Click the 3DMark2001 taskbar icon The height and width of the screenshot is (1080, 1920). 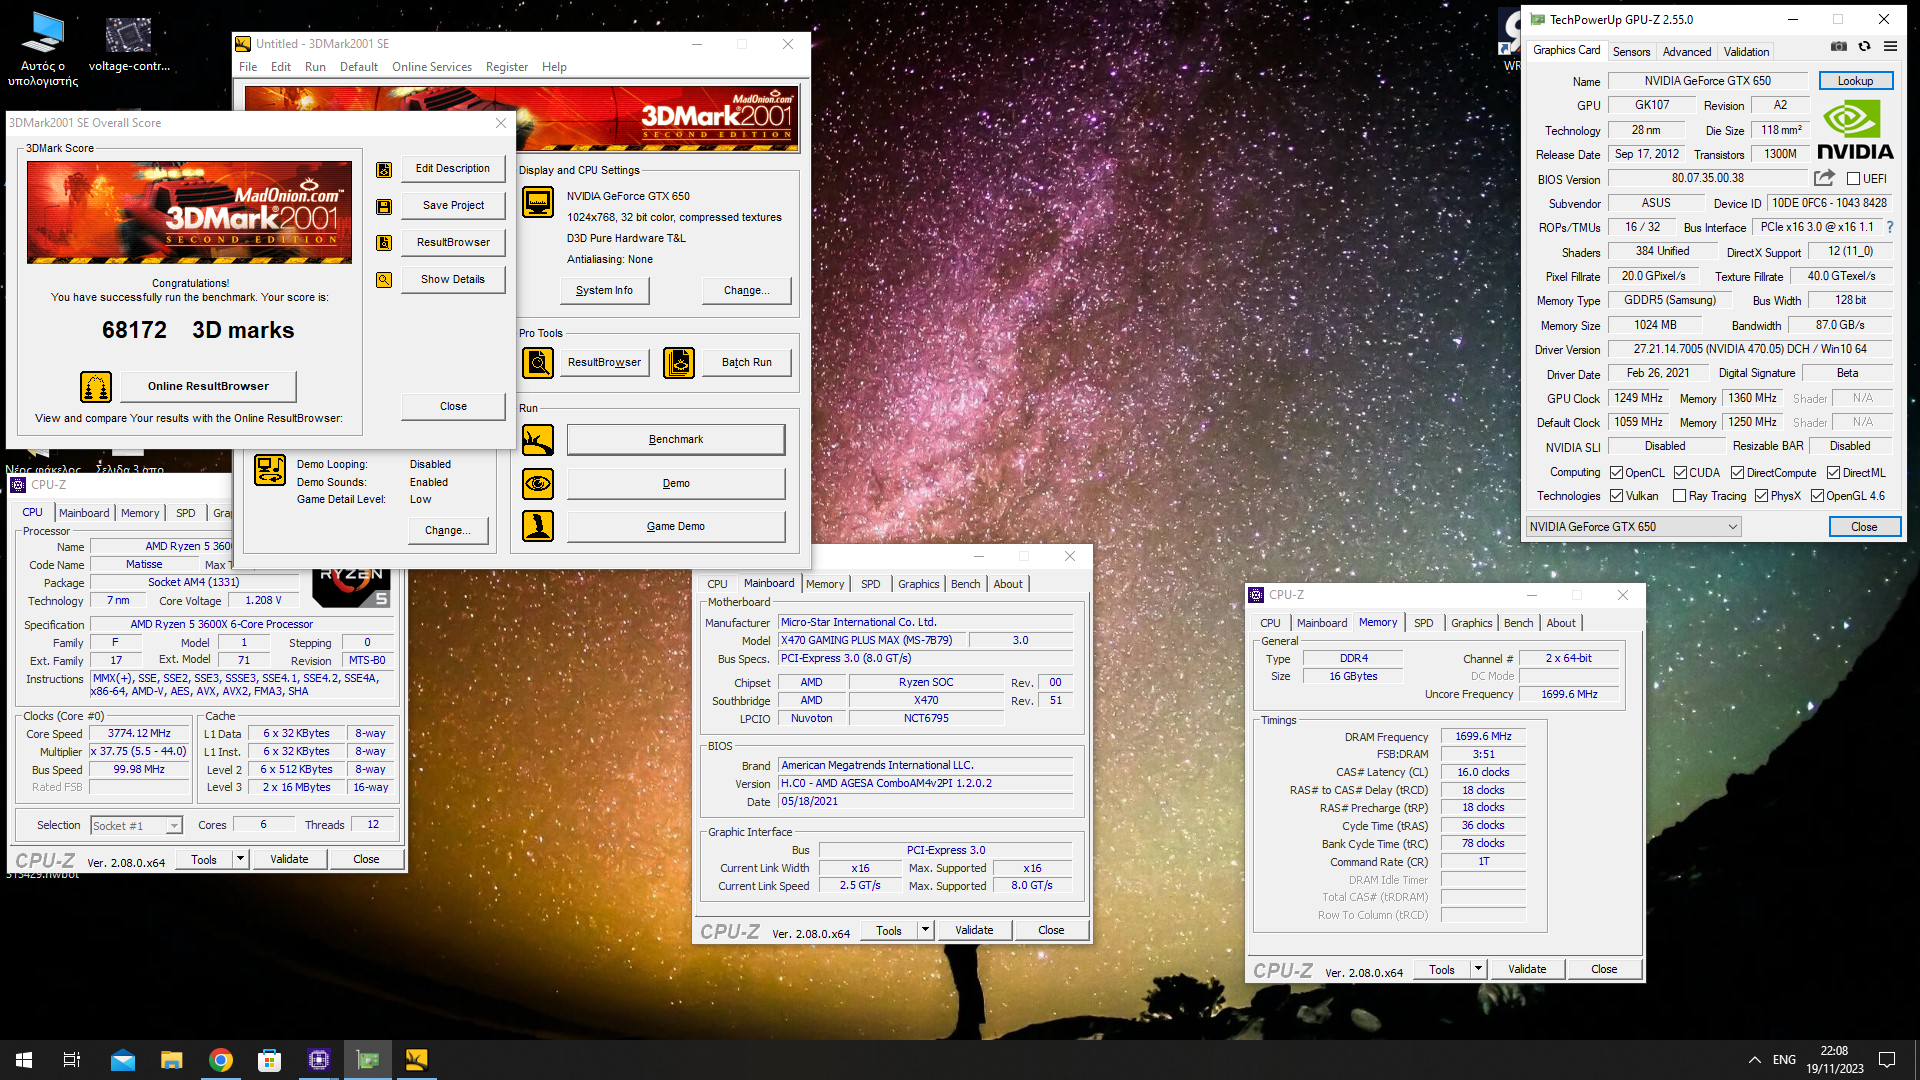coord(416,1060)
